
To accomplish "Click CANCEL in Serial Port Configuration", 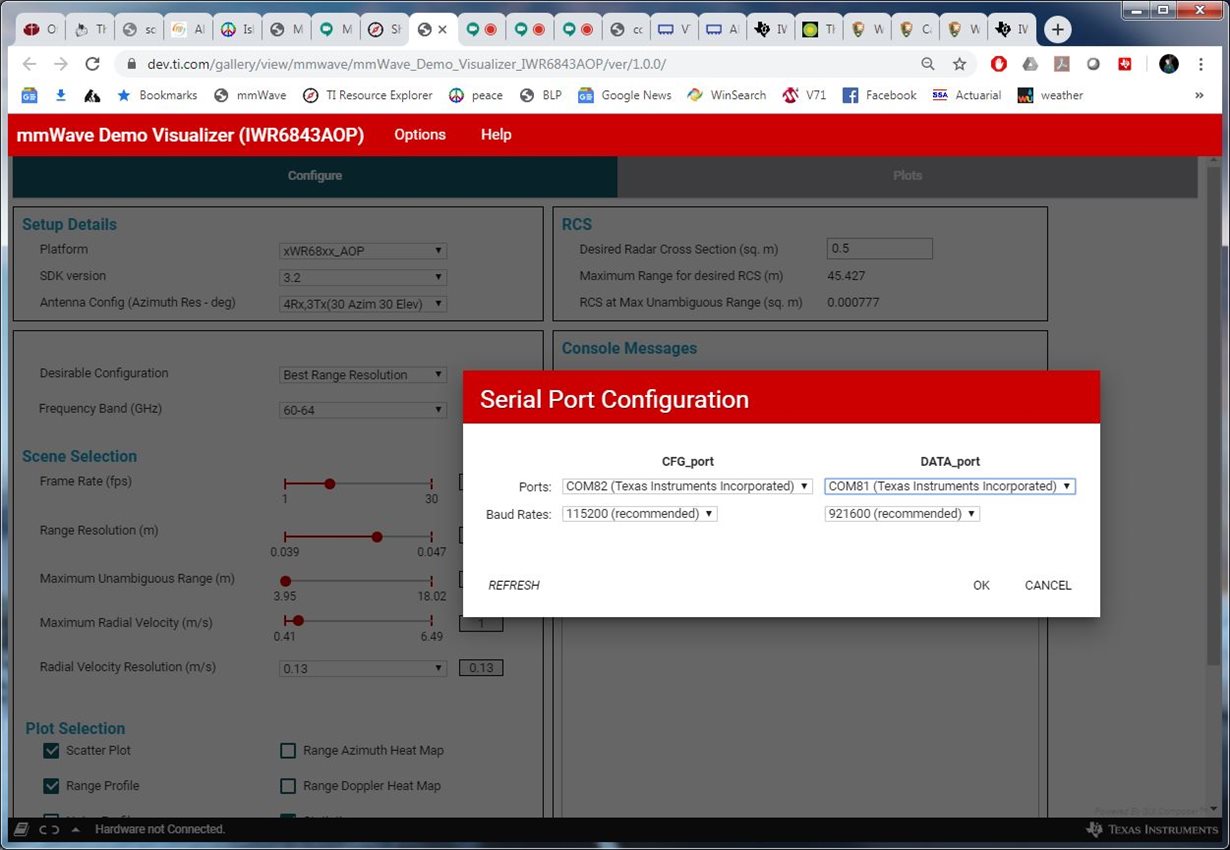I will 1048,586.
